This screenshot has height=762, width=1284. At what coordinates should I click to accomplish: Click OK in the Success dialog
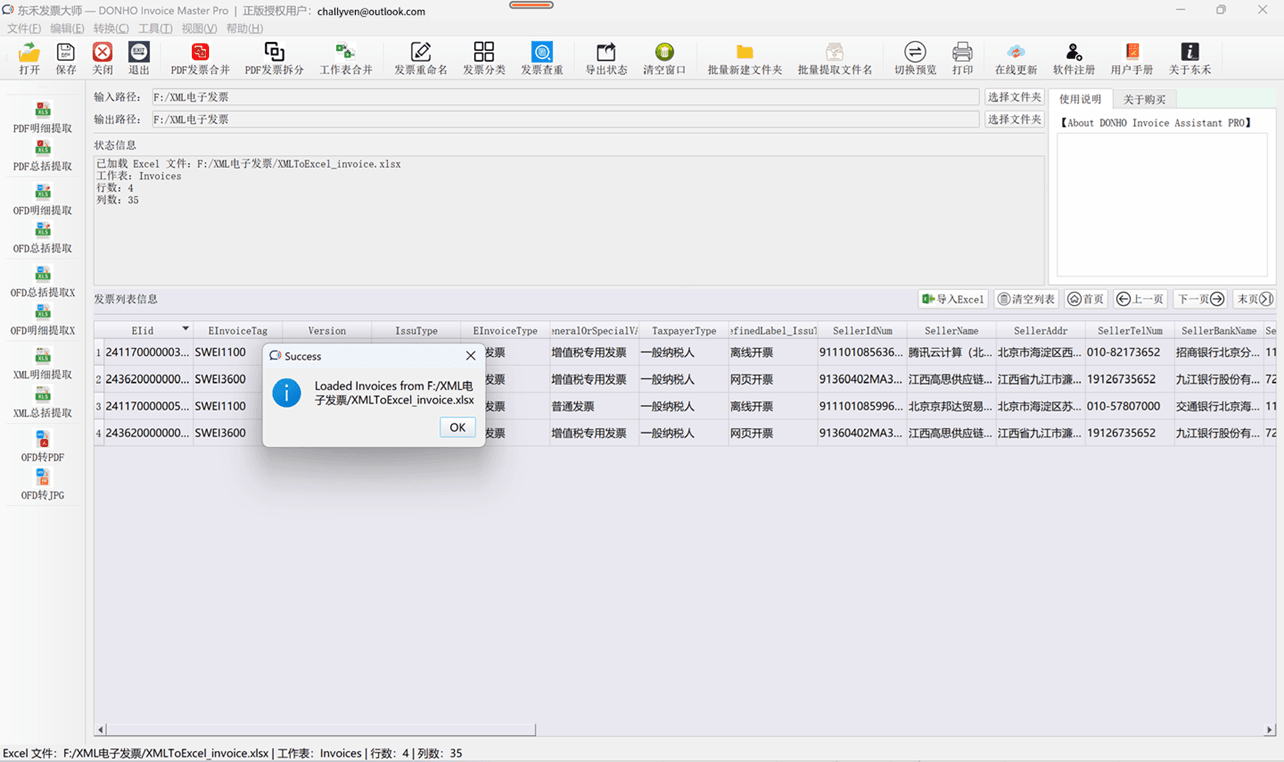coord(457,427)
